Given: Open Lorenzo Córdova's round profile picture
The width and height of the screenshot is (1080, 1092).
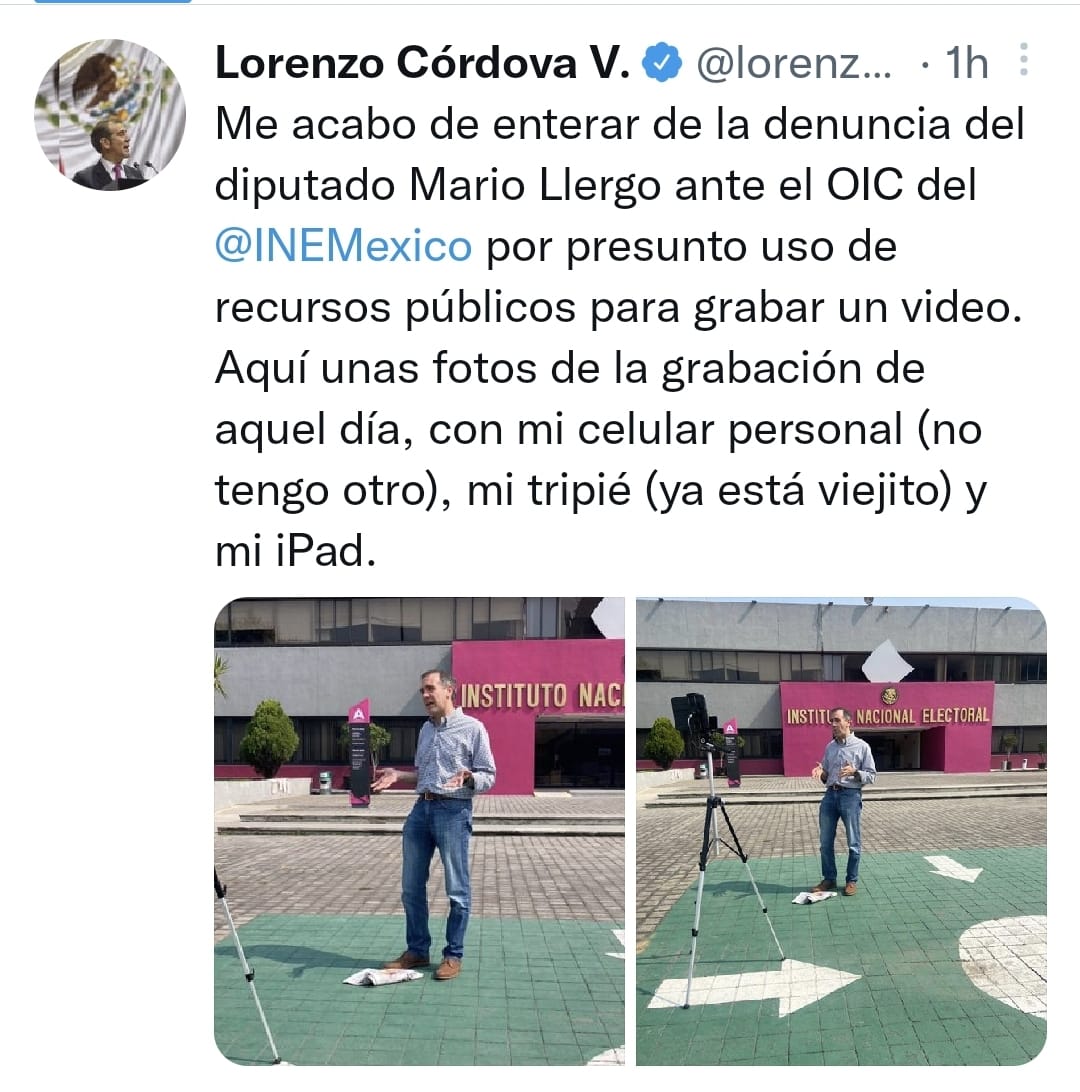Looking at the screenshot, I should pyautogui.click(x=110, y=115).
